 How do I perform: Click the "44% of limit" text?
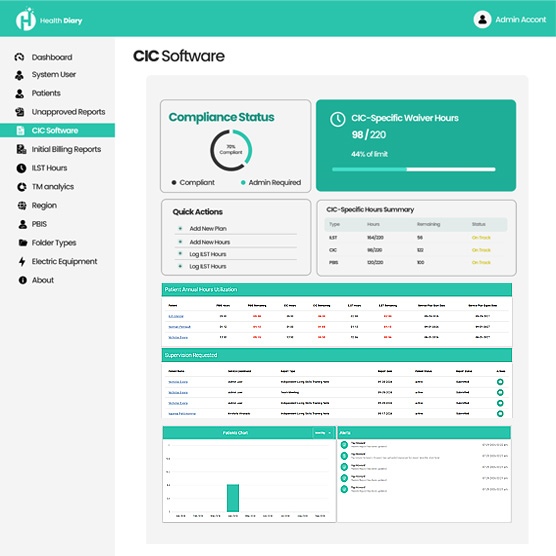pos(369,154)
